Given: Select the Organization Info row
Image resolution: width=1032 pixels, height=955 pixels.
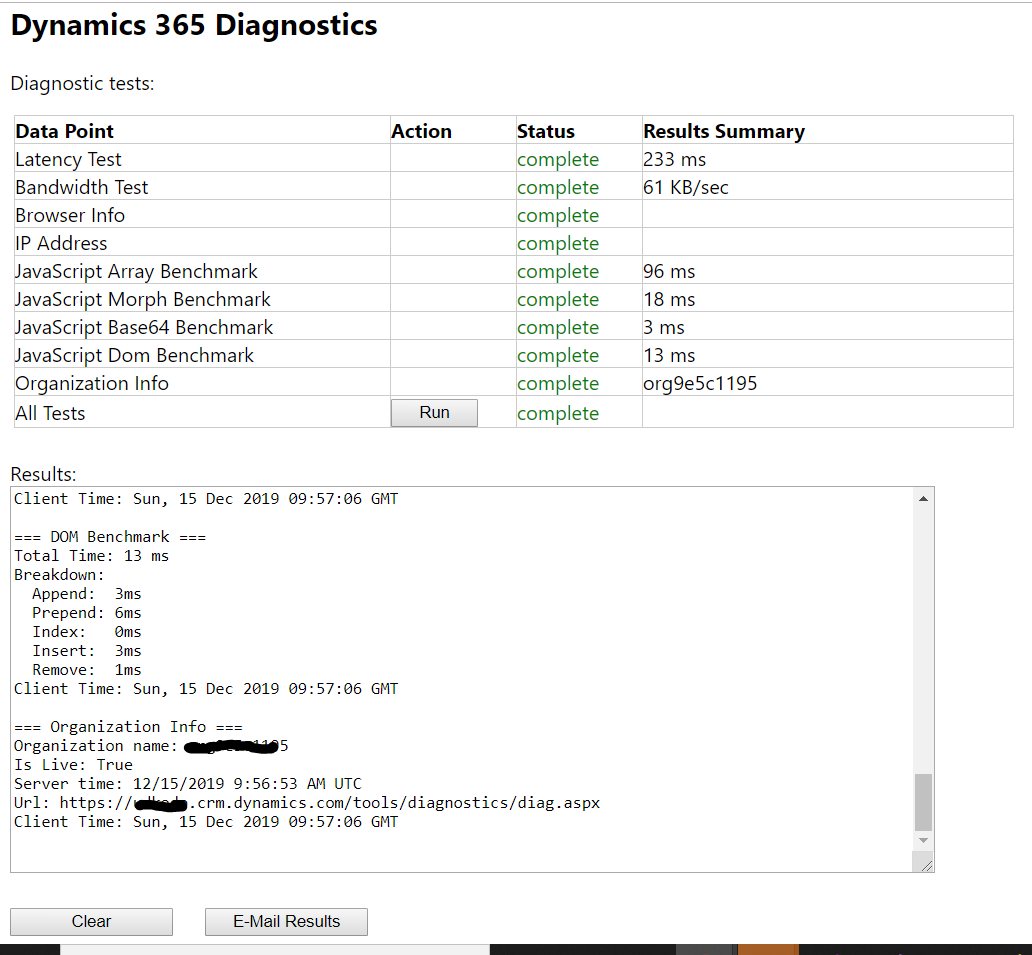Looking at the screenshot, I should [91, 383].
